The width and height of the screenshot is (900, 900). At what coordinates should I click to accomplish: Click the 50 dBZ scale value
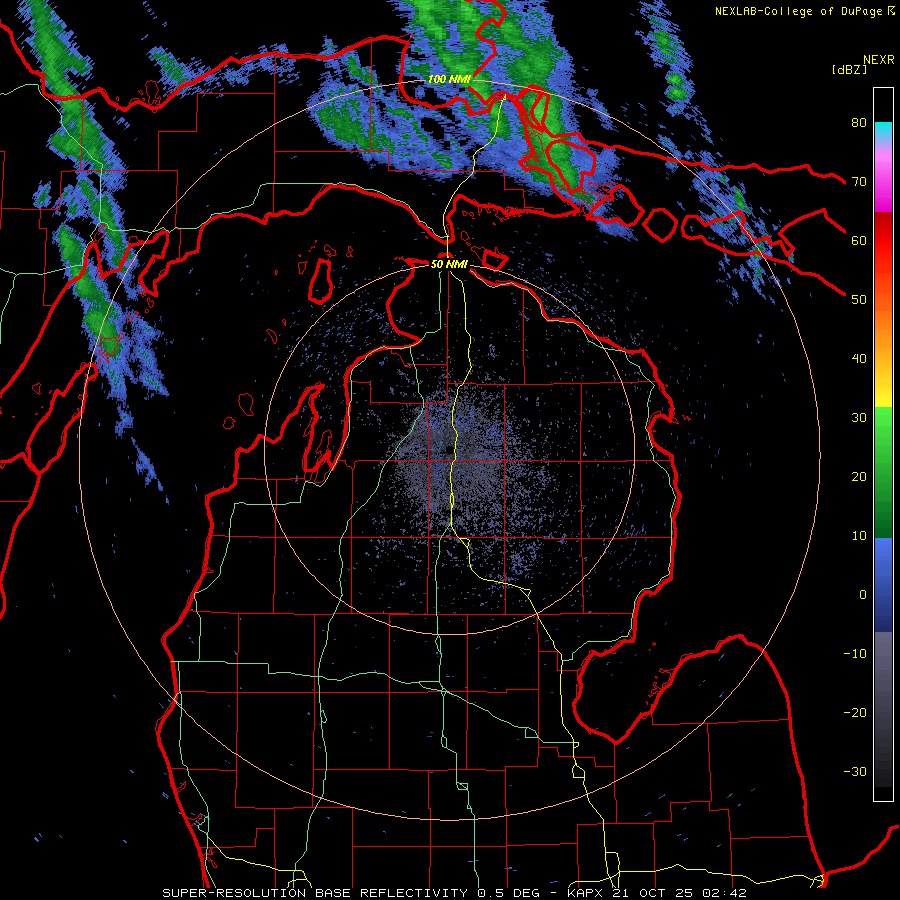pyautogui.click(x=859, y=300)
